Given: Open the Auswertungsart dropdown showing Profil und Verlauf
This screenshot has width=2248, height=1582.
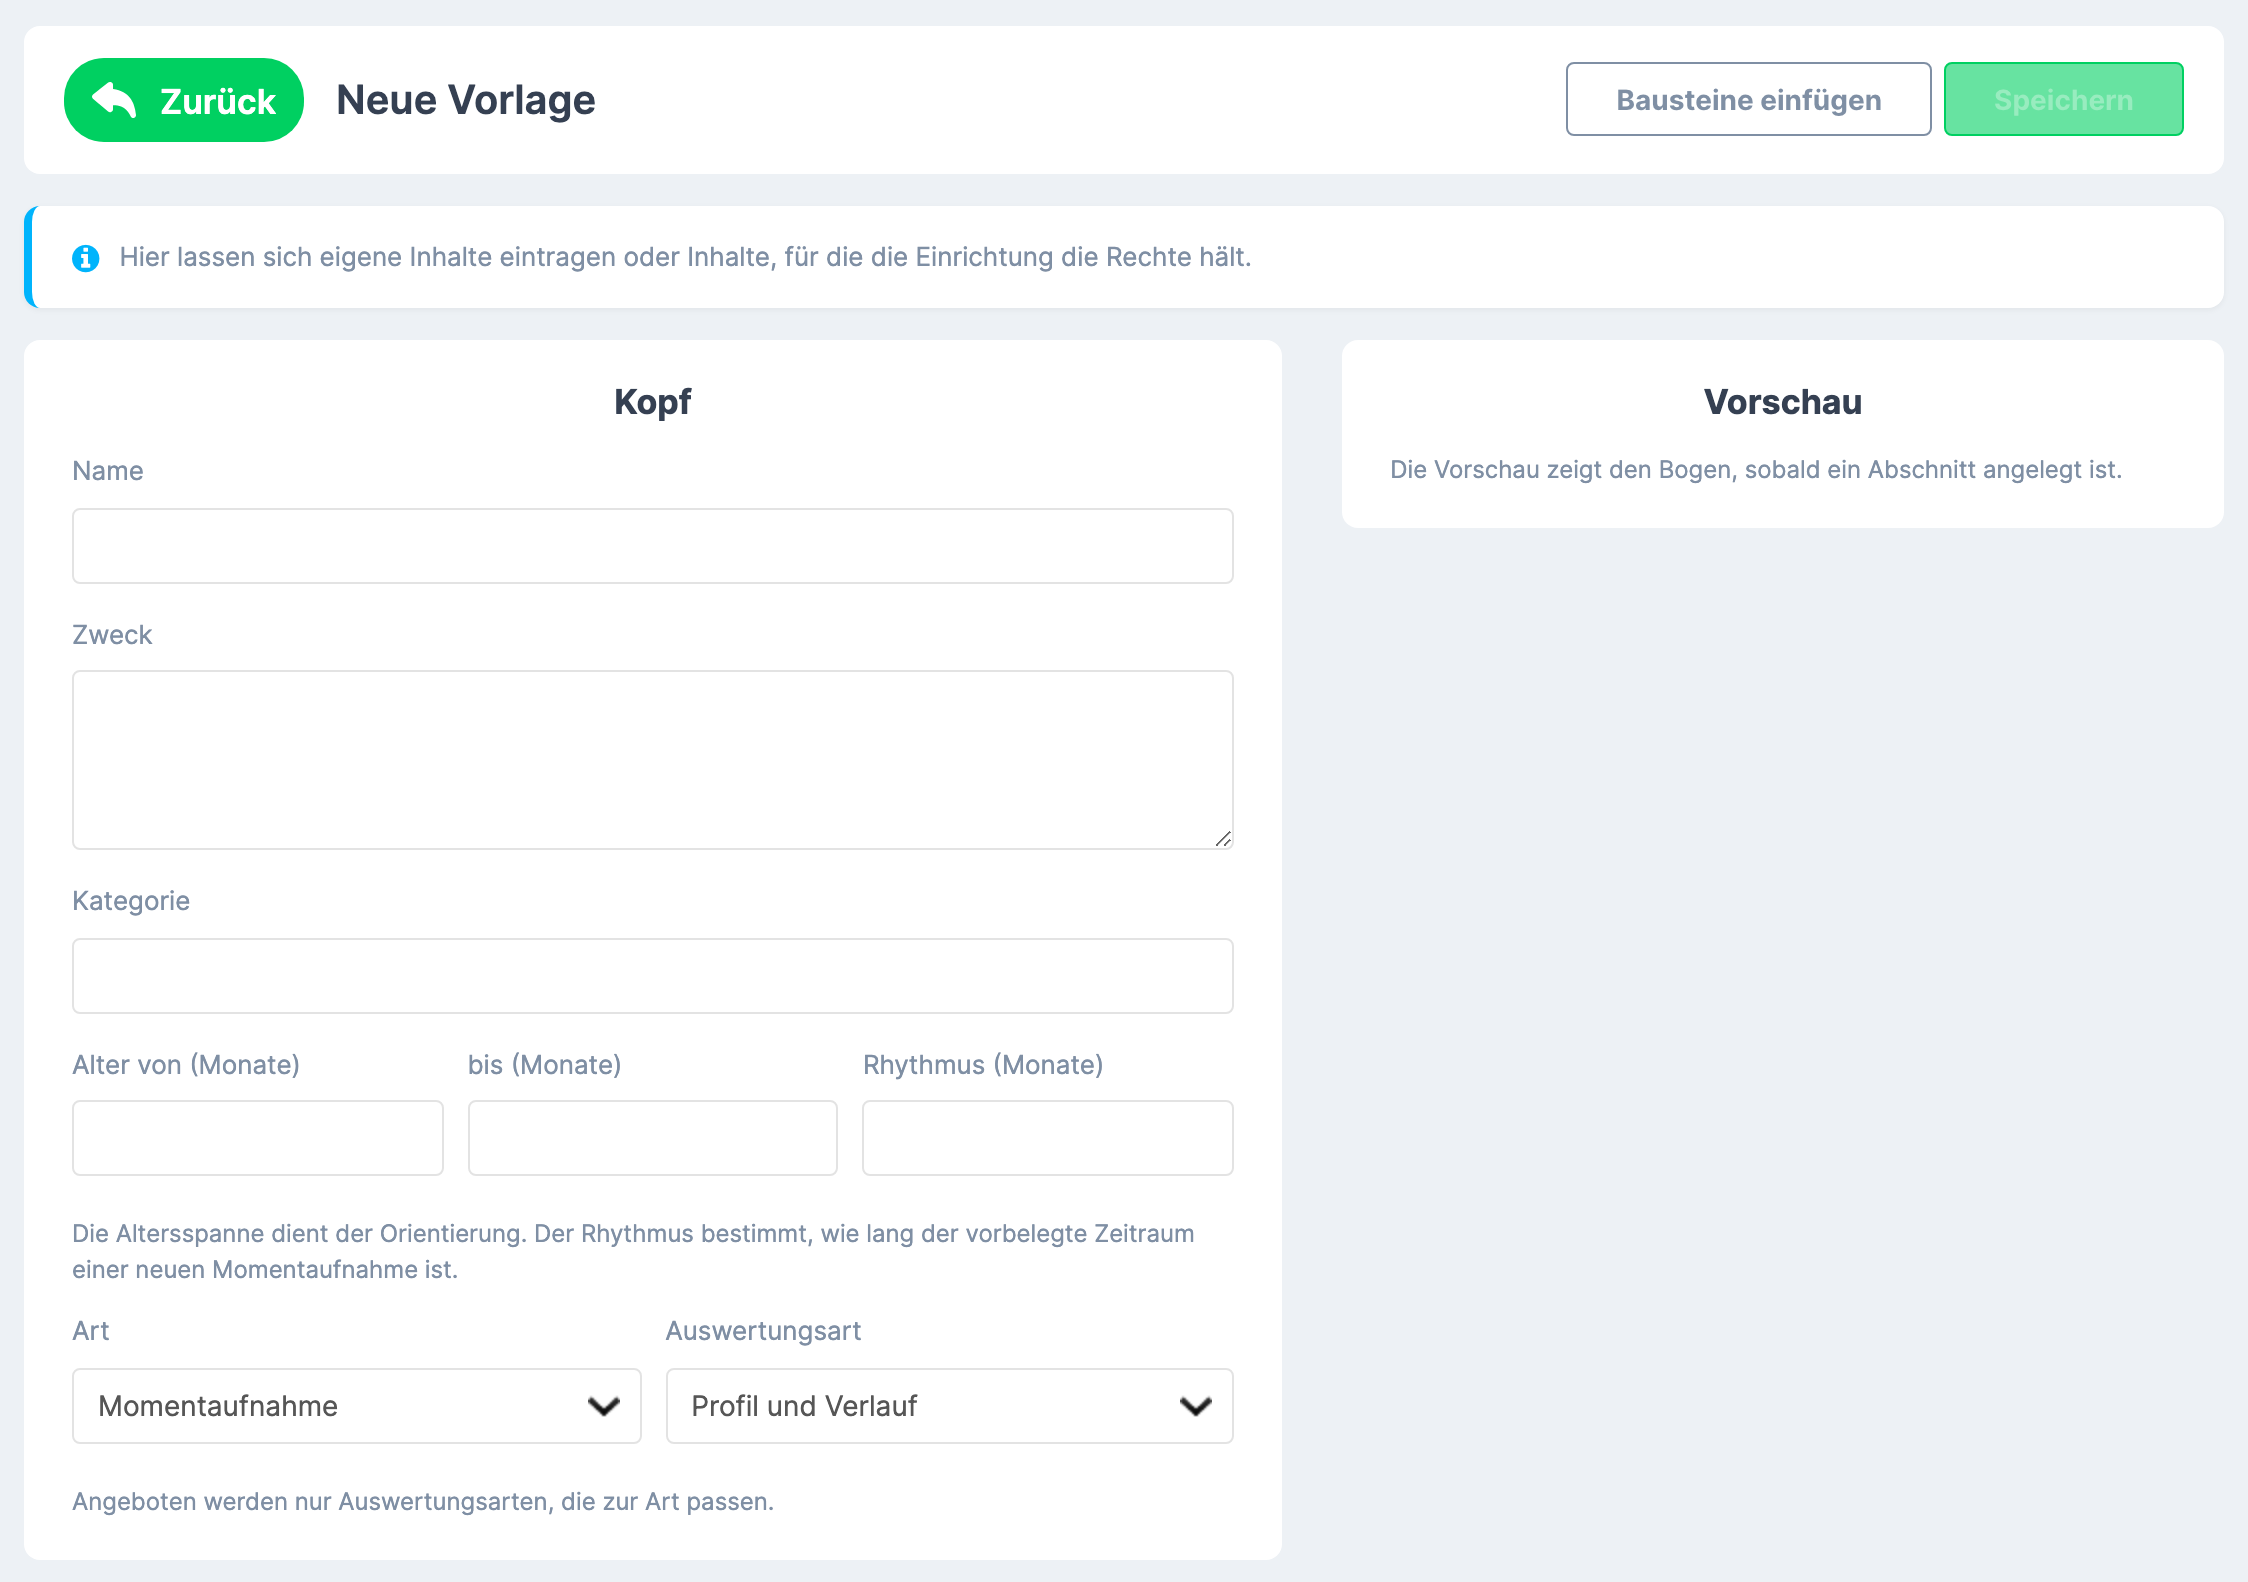Looking at the screenshot, I should 950,1406.
